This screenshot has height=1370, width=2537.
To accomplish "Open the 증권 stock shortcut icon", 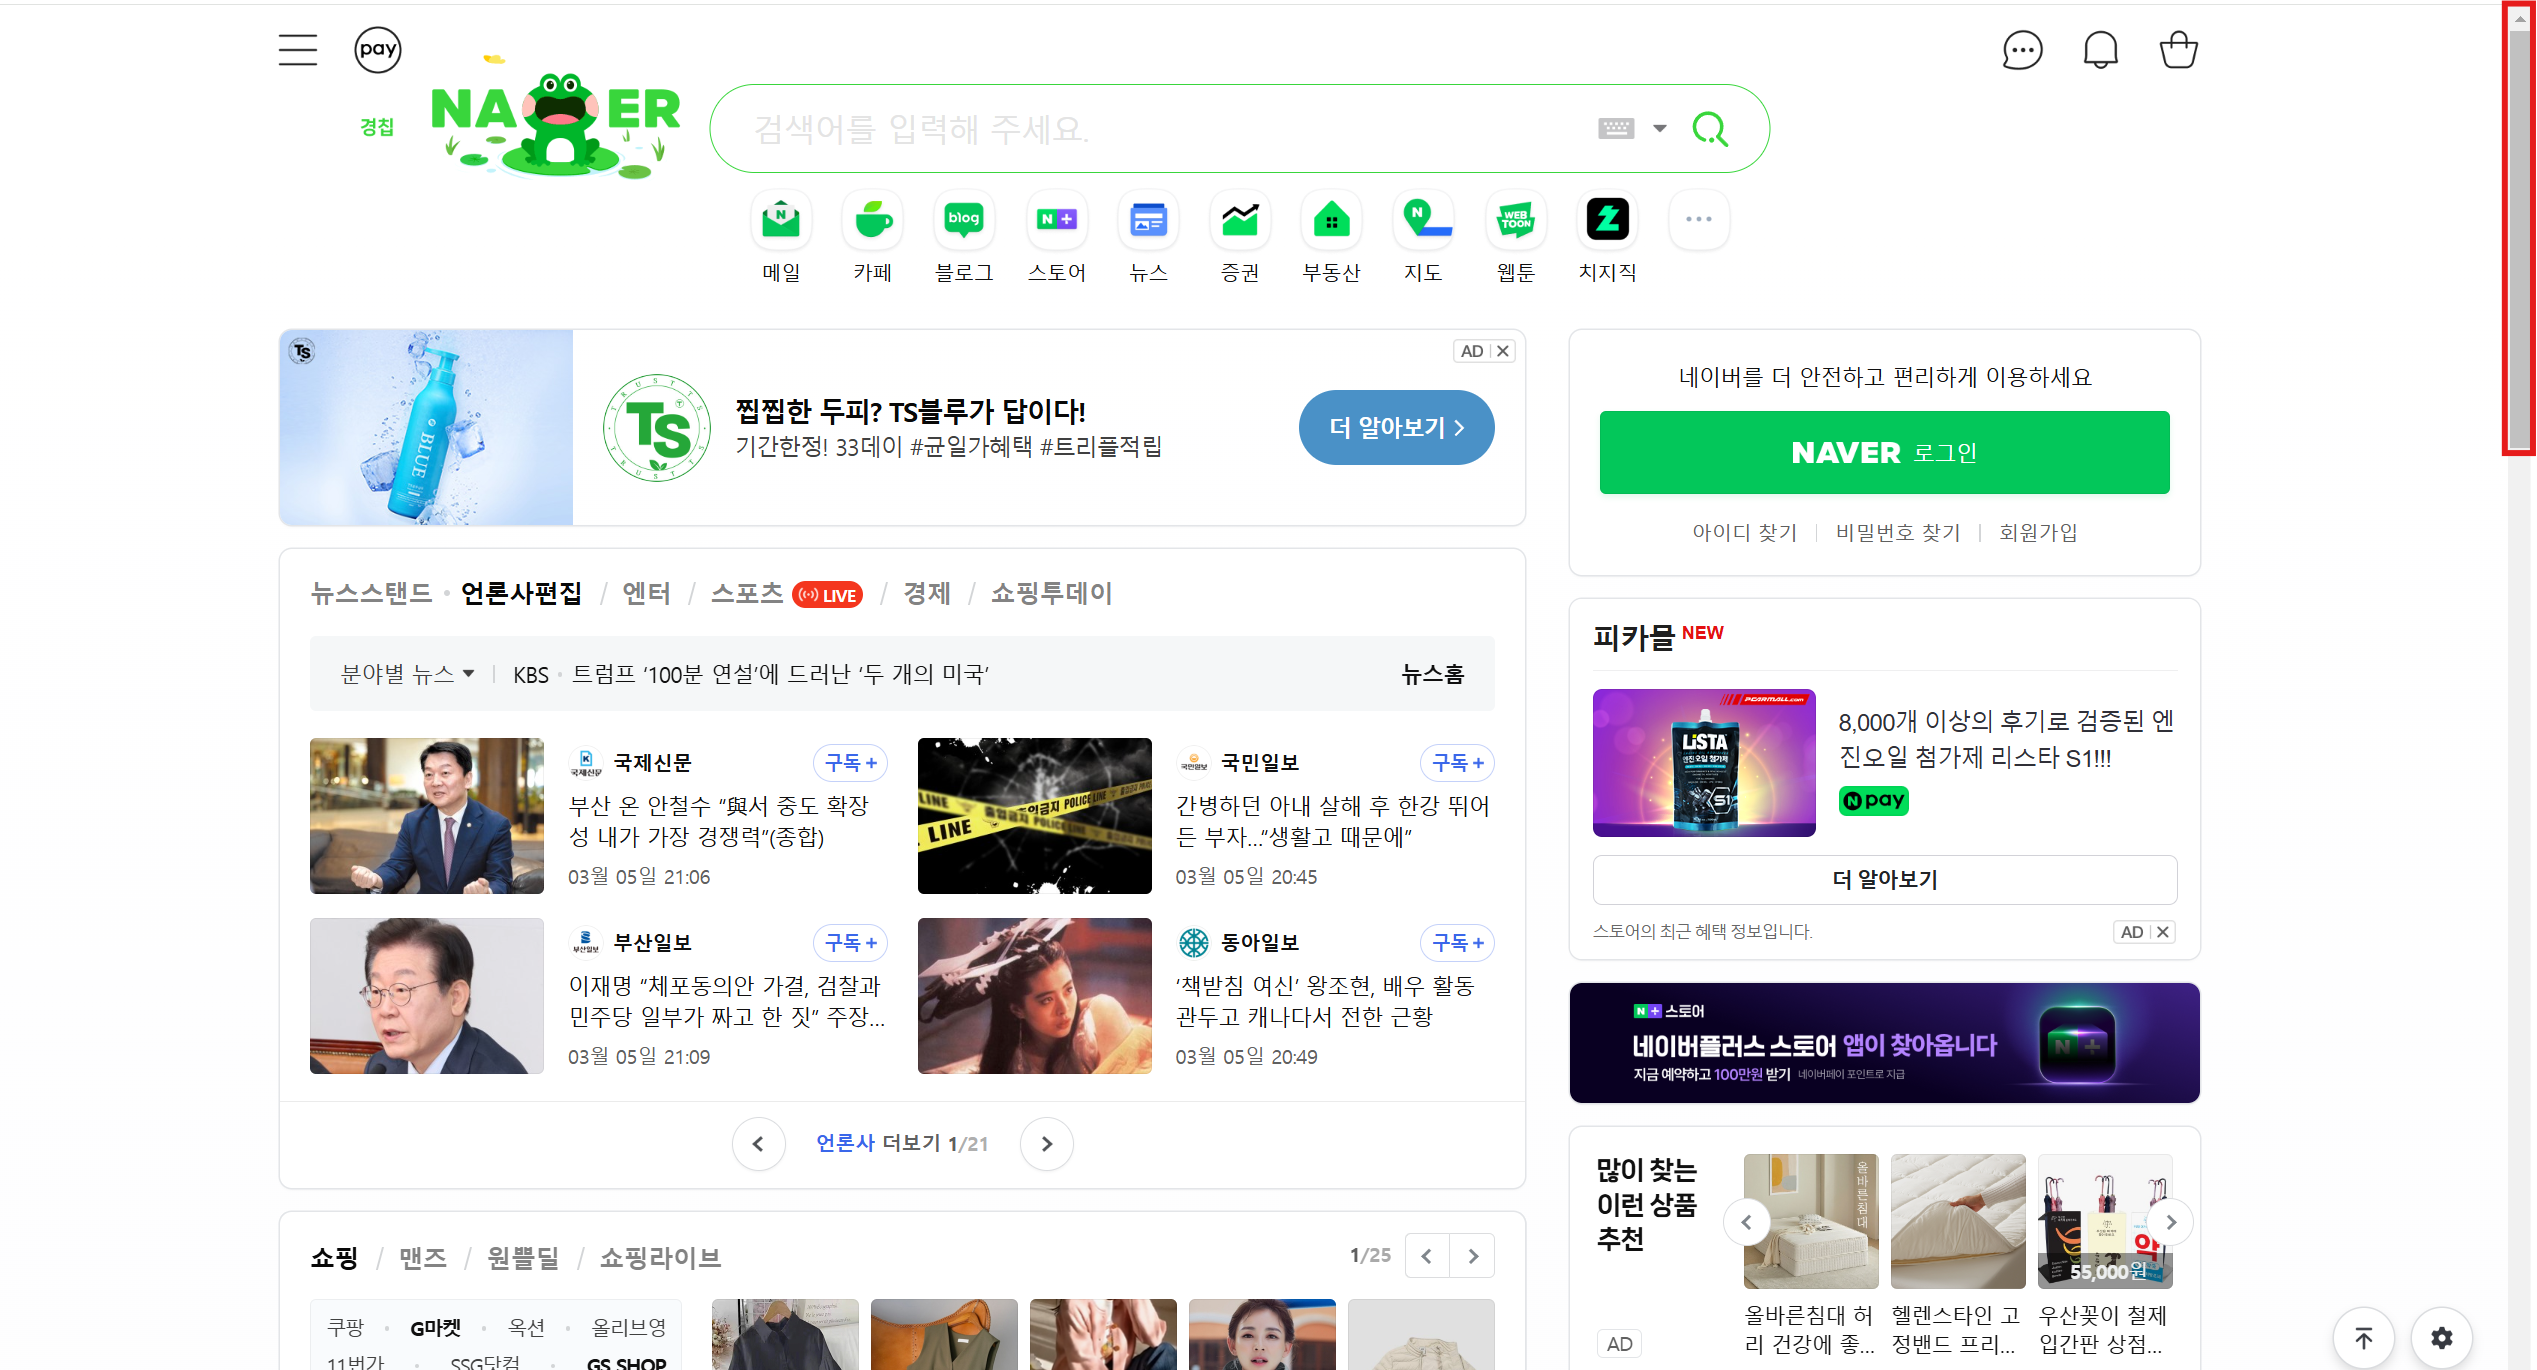I will (1240, 220).
